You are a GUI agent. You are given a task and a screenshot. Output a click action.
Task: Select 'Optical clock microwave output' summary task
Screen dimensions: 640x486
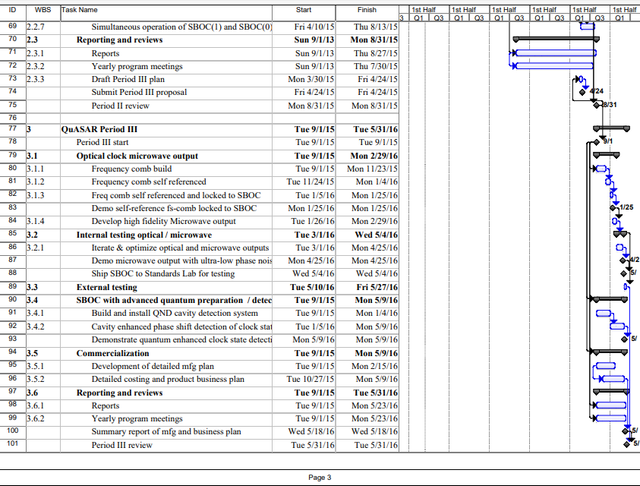[x=137, y=156]
